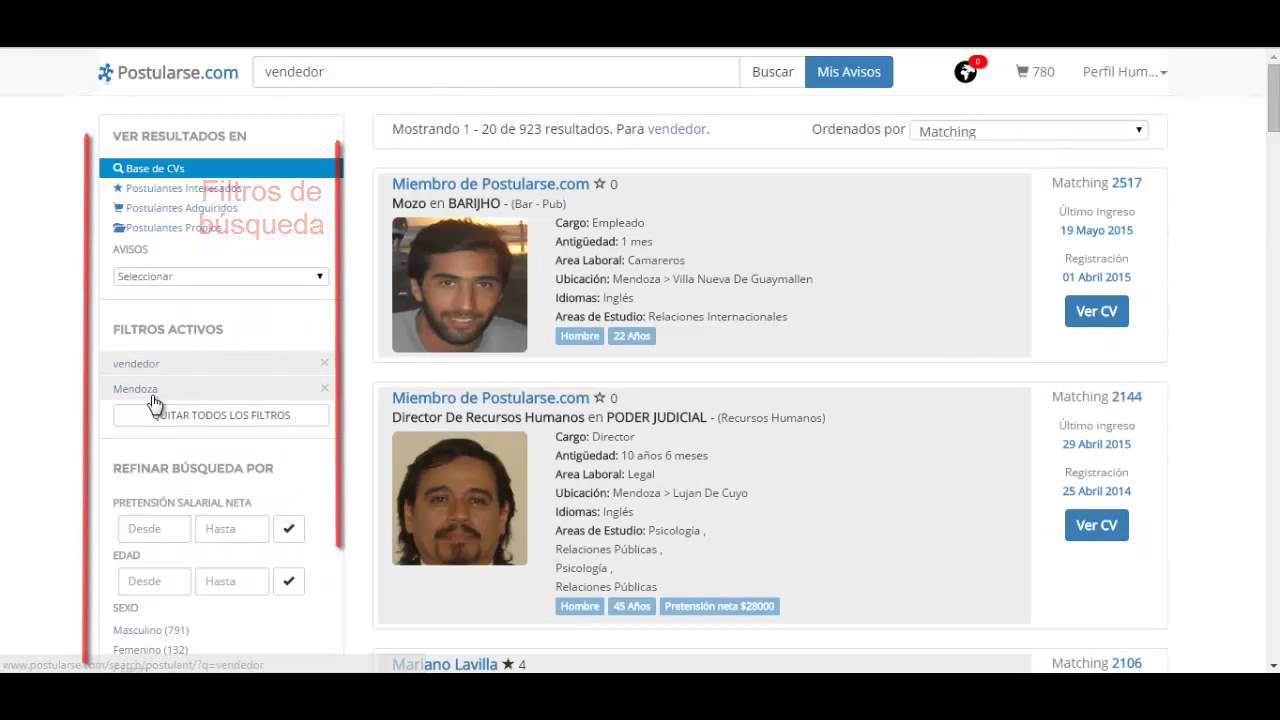Click the scrollbar down arrow
1280x720 pixels.
click(1273, 665)
